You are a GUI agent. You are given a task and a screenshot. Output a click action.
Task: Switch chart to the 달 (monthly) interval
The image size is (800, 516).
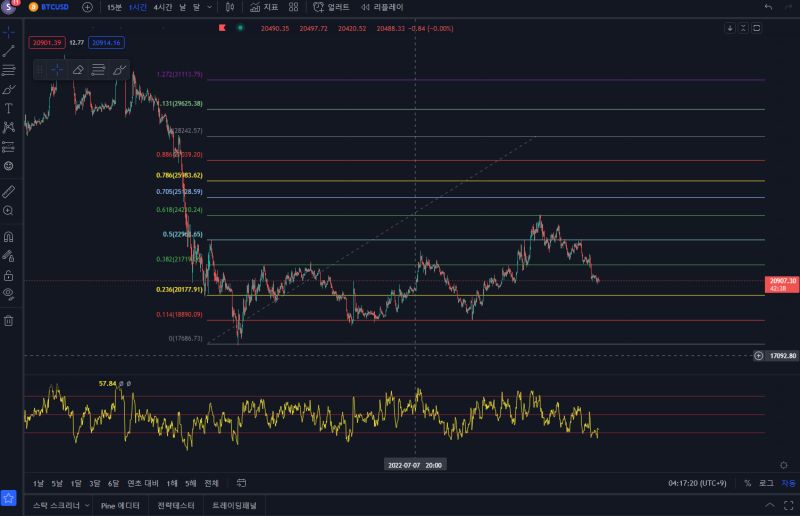pyautogui.click(x=196, y=7)
